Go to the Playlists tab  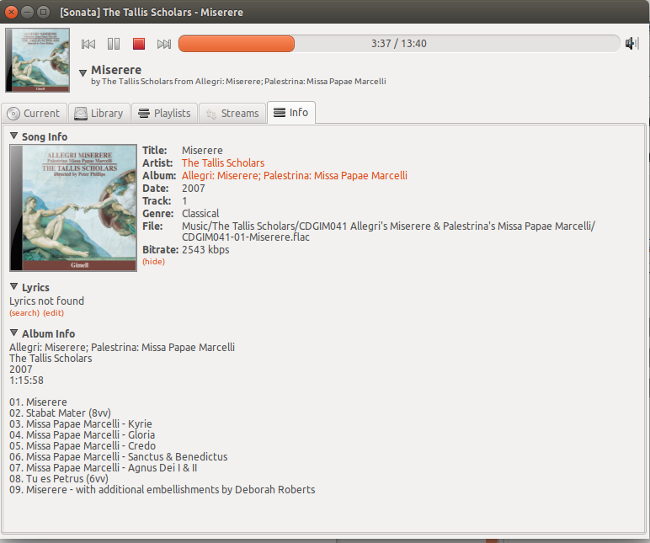pos(164,113)
